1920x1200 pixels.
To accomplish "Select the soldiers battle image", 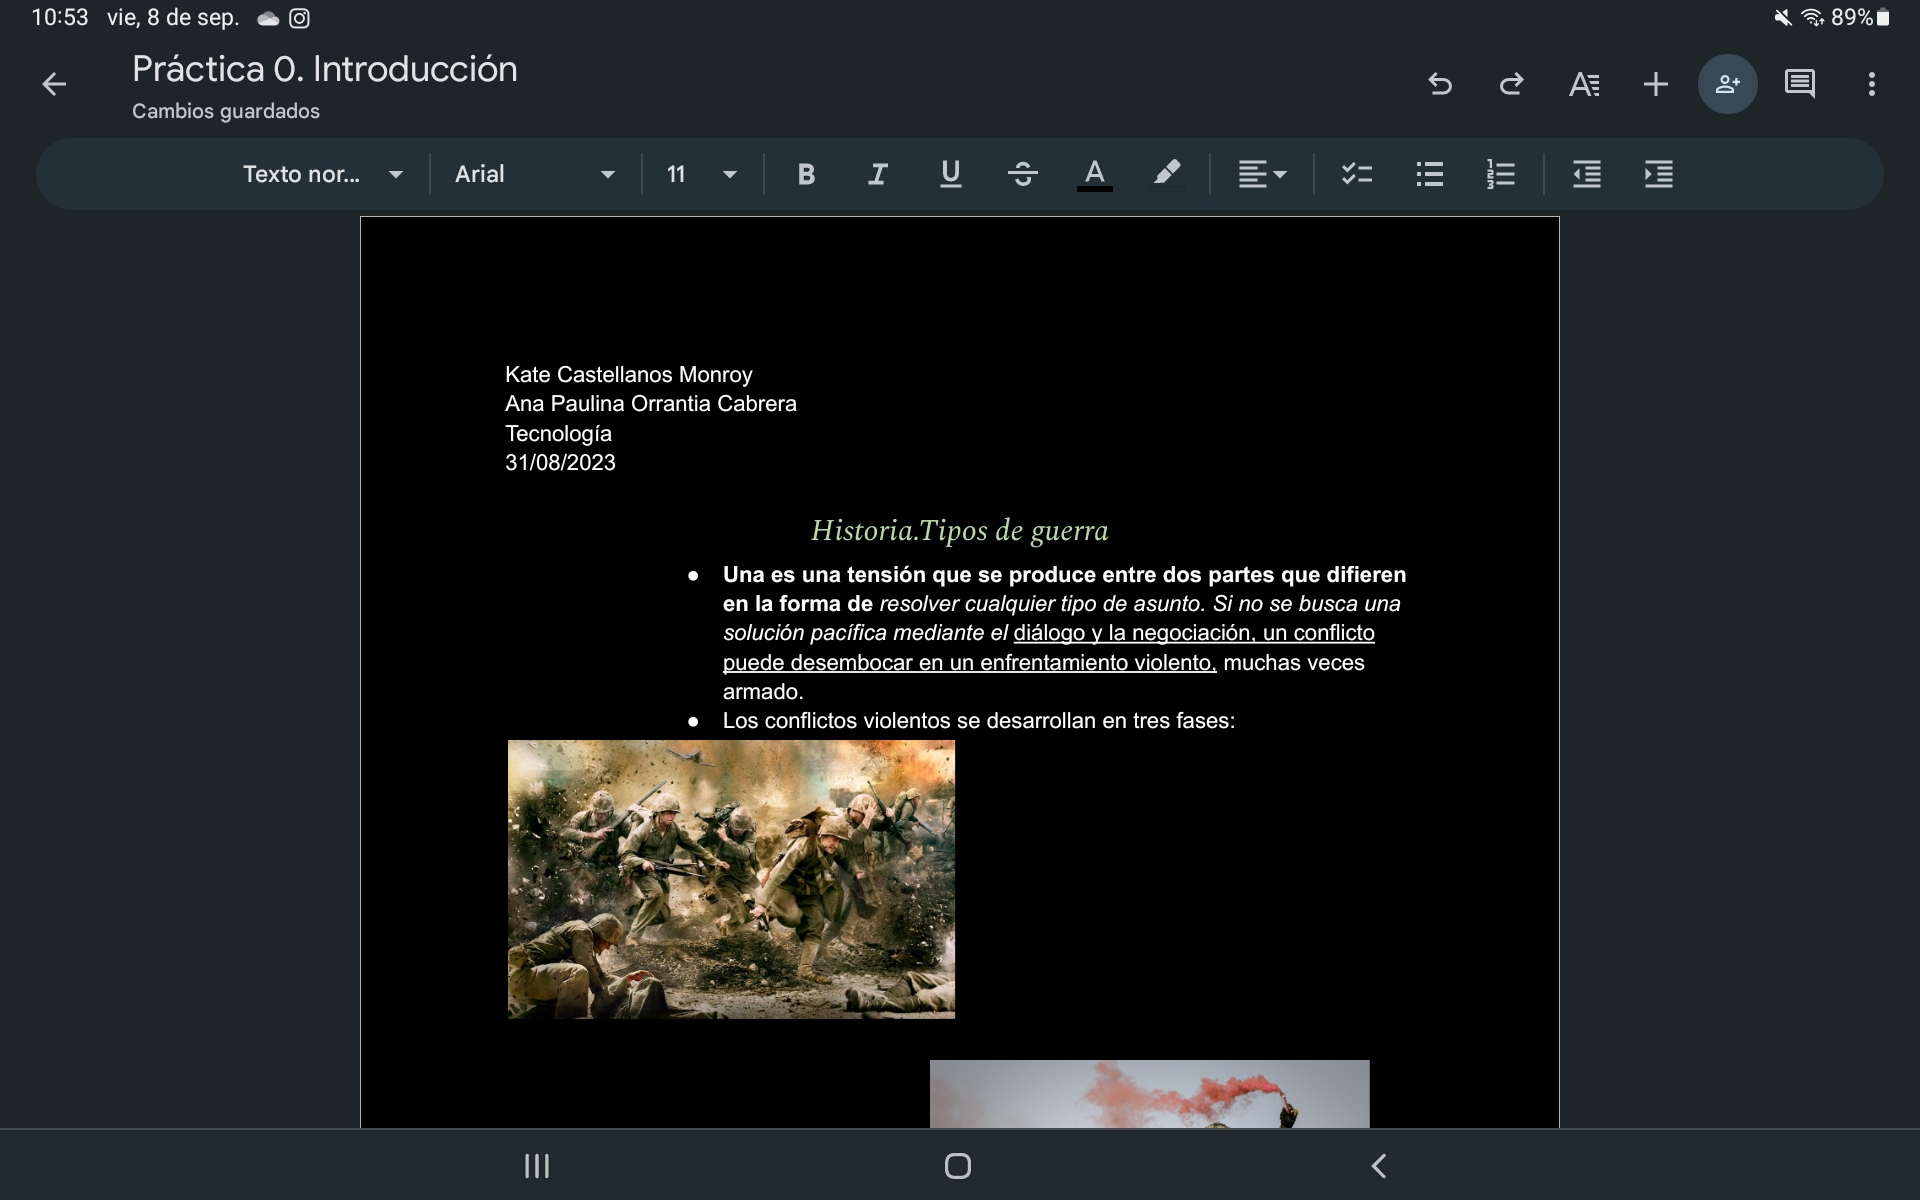I will tap(731, 879).
